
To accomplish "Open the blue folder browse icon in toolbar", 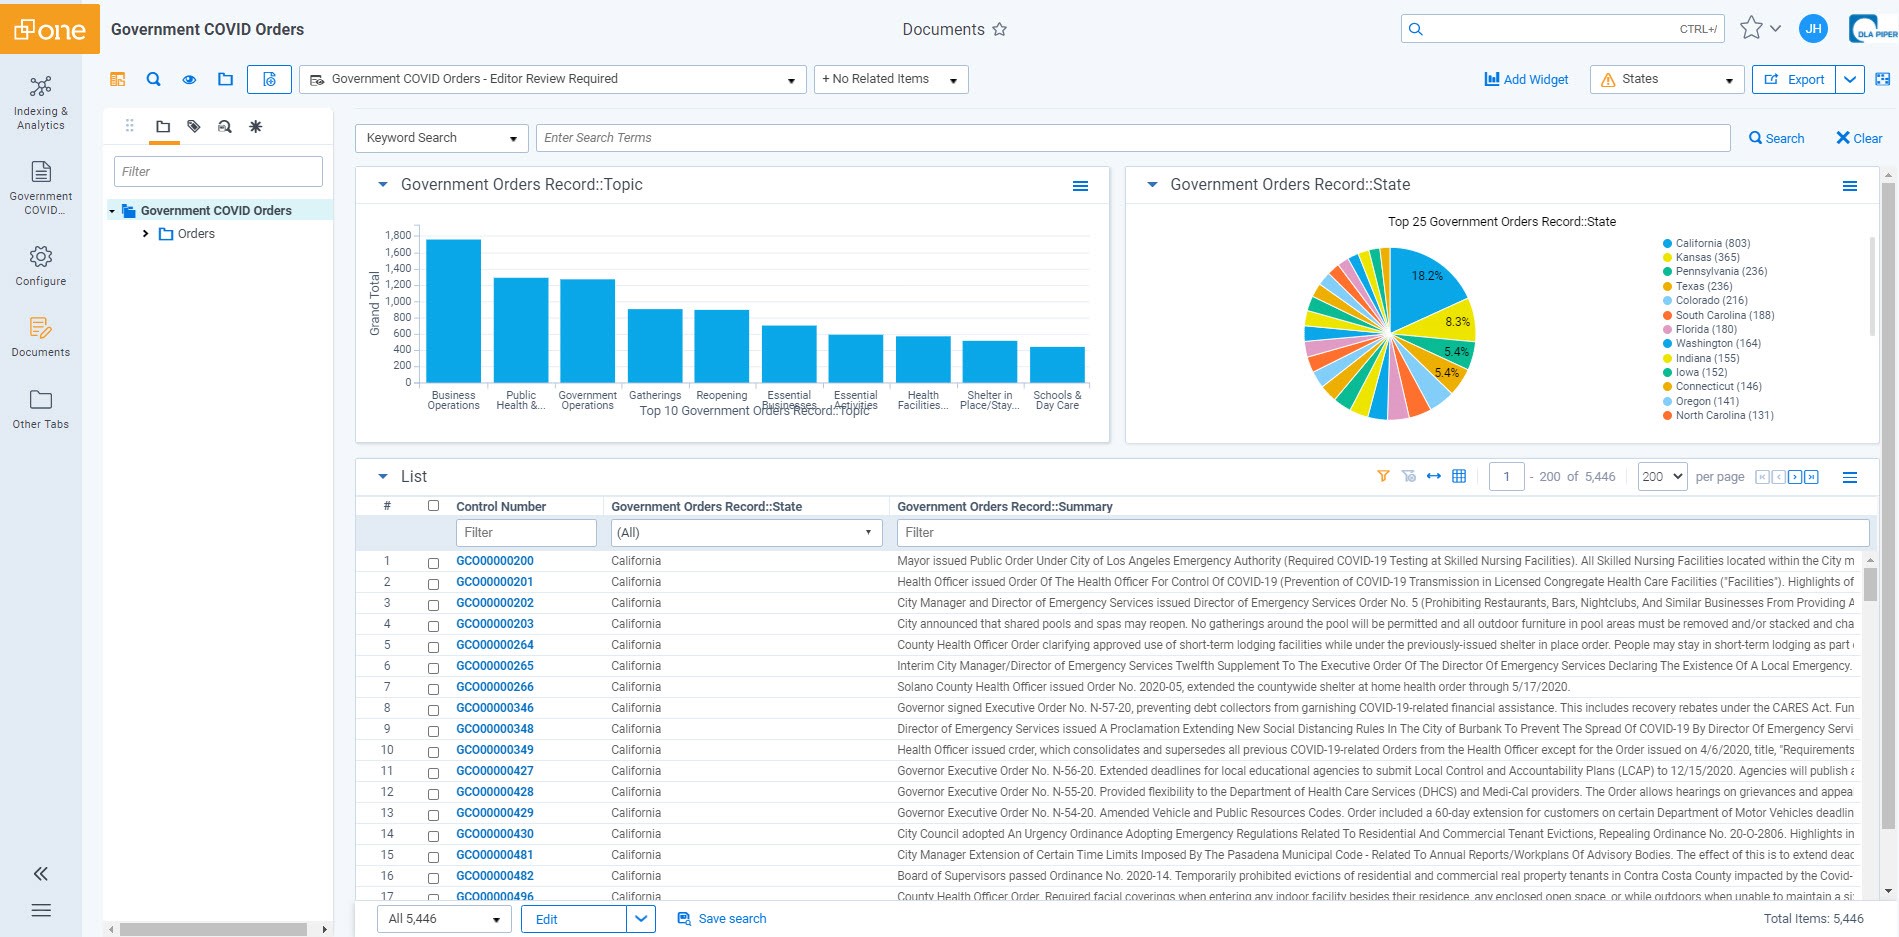I will (225, 78).
